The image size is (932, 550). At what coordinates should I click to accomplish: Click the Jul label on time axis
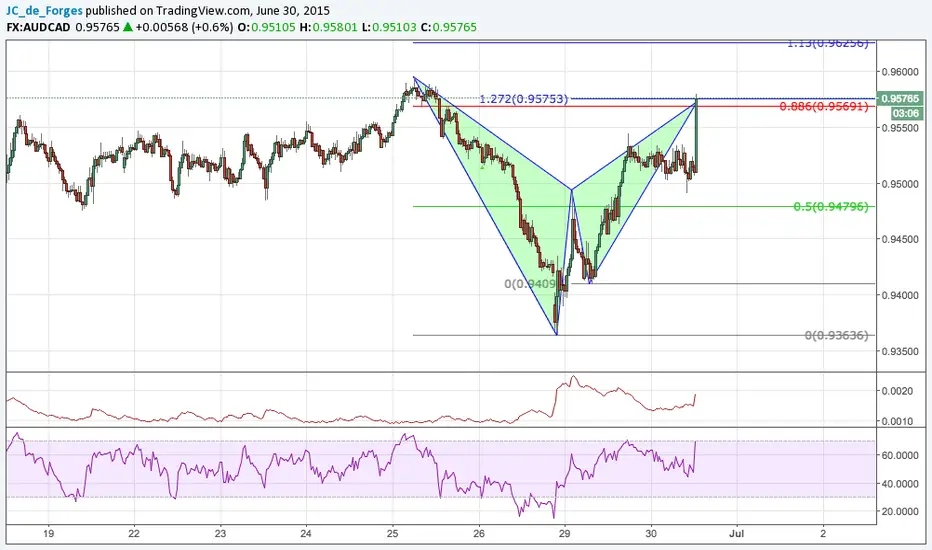tap(736, 533)
